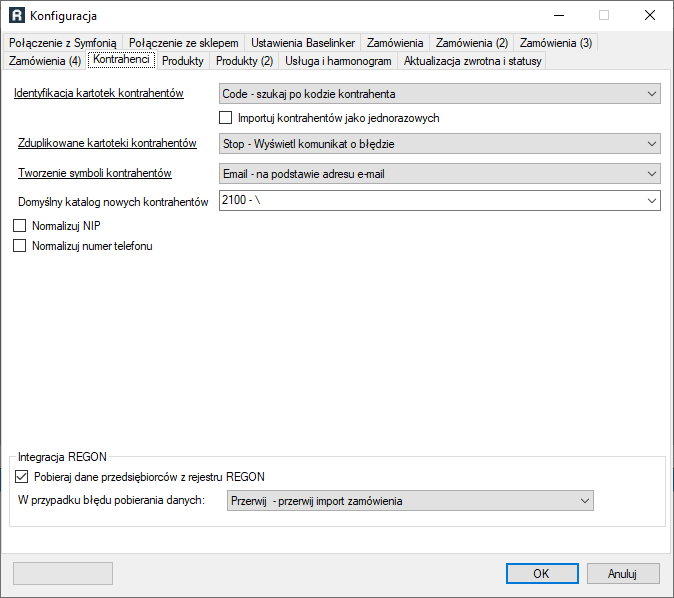674x598 pixels.
Task: Click the Konfiguracja app icon in title bar
Action: (x=17, y=15)
